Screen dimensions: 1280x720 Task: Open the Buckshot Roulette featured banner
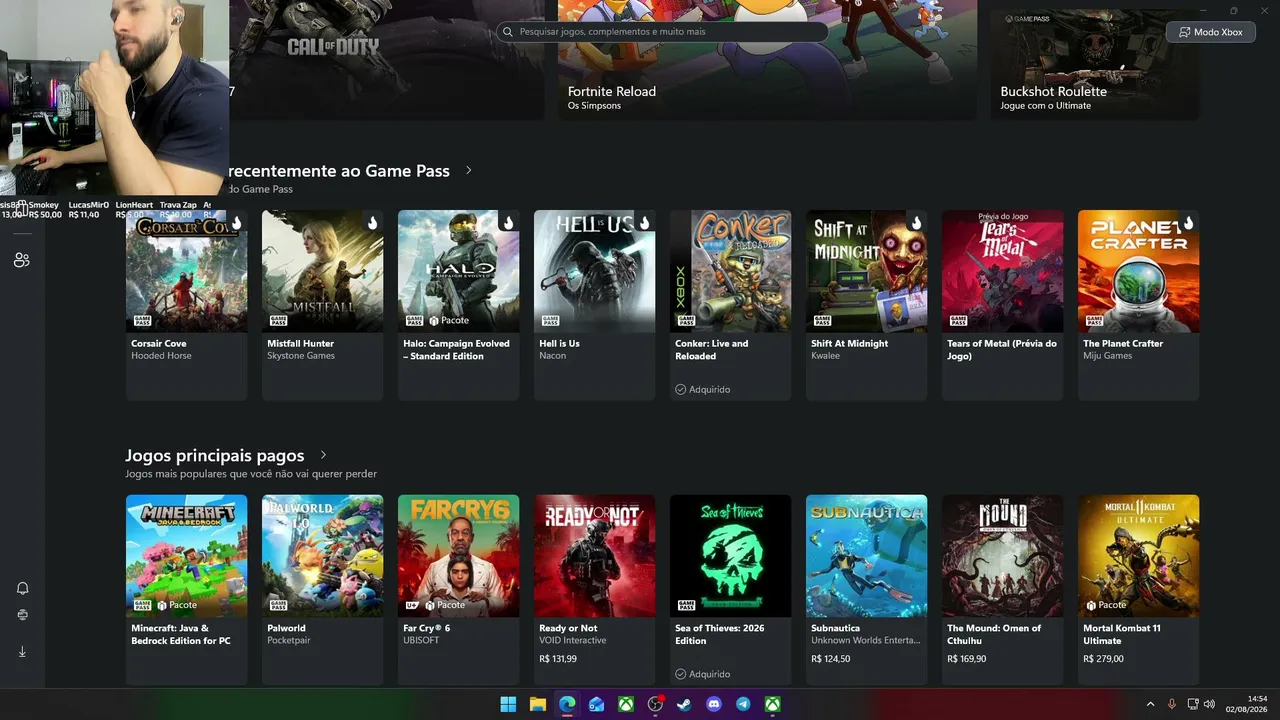(1095, 65)
